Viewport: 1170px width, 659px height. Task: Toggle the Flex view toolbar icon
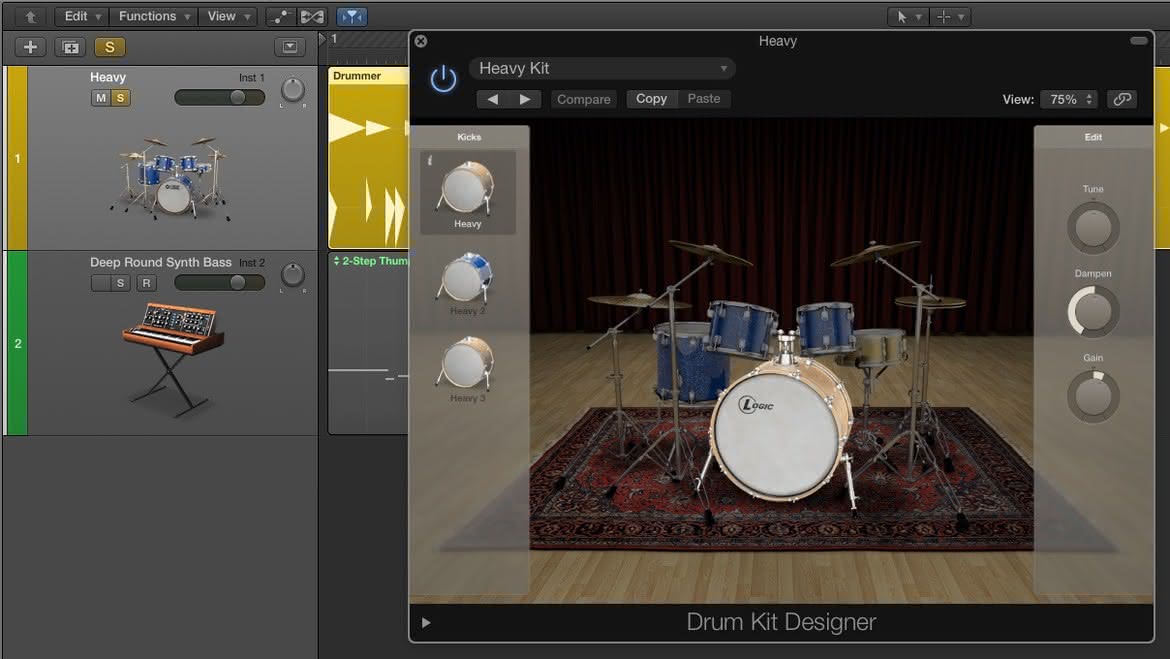tap(312, 16)
